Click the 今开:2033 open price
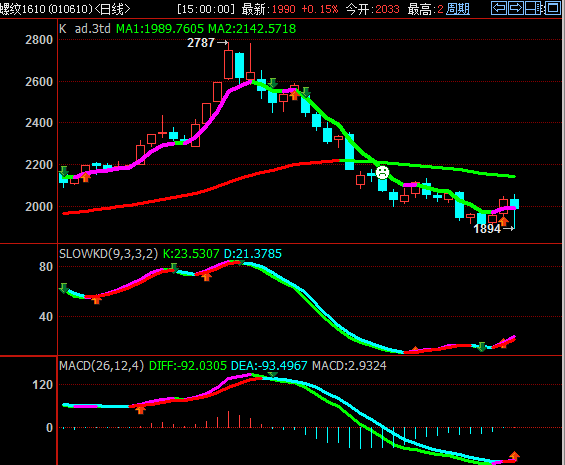Viewport: 565px width, 465px height. 373,9
